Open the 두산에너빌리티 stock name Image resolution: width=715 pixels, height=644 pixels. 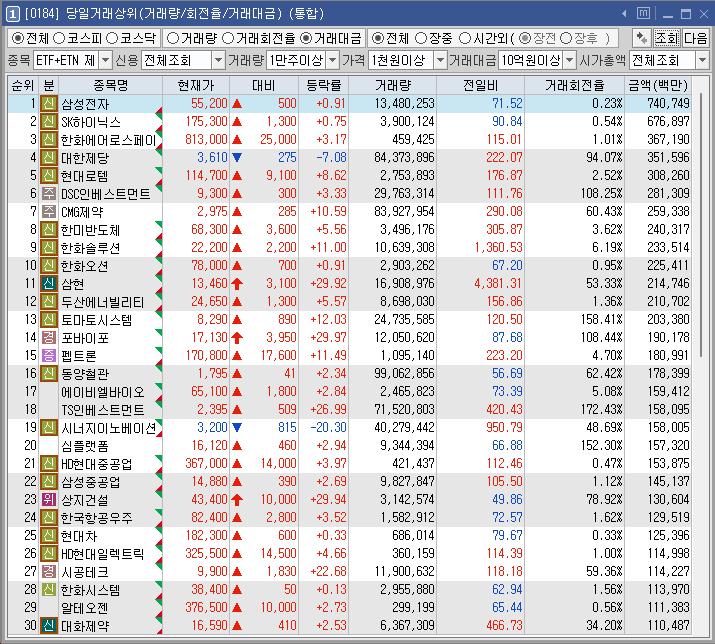(103, 302)
